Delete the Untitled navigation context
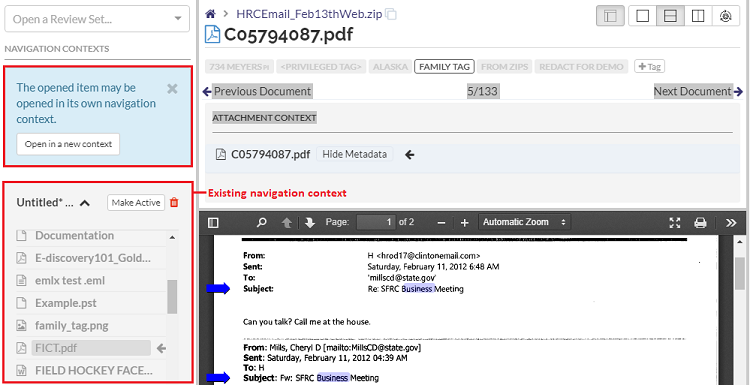Viewport: 750px width, 385px height. 174,202
